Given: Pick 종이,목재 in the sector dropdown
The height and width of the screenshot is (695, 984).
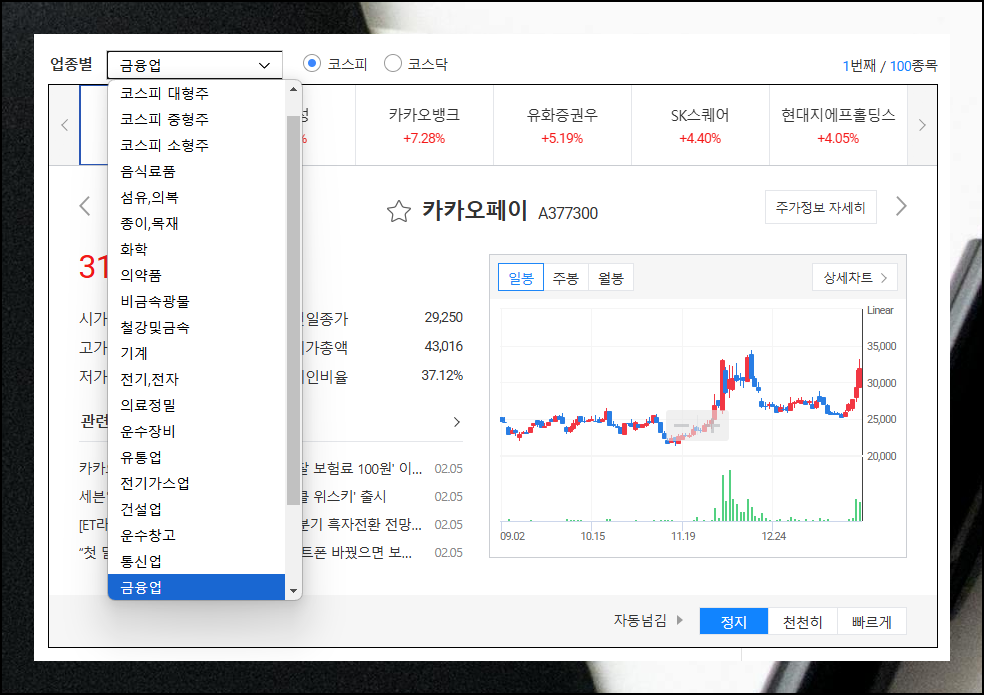Looking at the screenshot, I should 196,223.
